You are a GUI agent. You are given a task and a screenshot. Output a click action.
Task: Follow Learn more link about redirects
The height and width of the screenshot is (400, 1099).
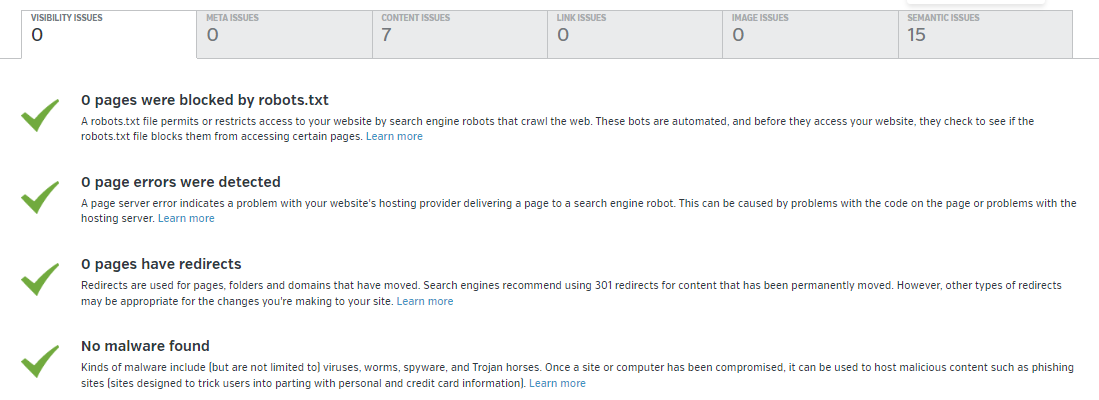tap(425, 301)
